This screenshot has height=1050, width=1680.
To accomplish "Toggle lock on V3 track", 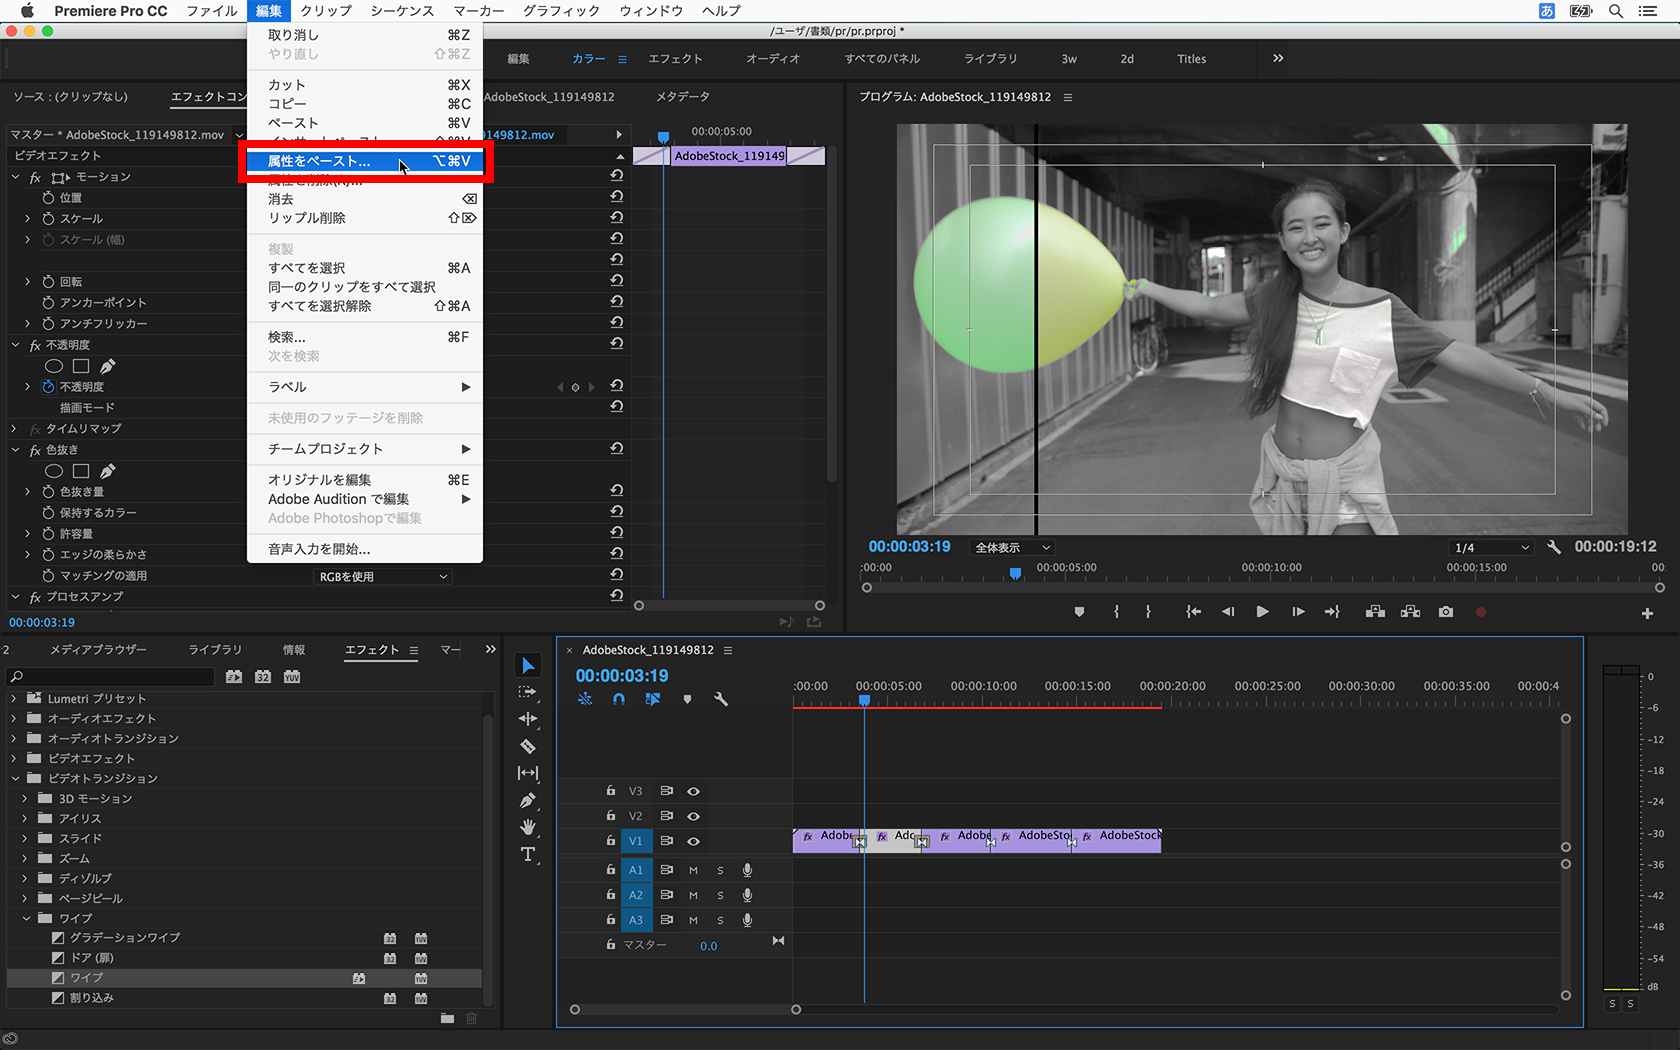I will pyautogui.click(x=610, y=791).
